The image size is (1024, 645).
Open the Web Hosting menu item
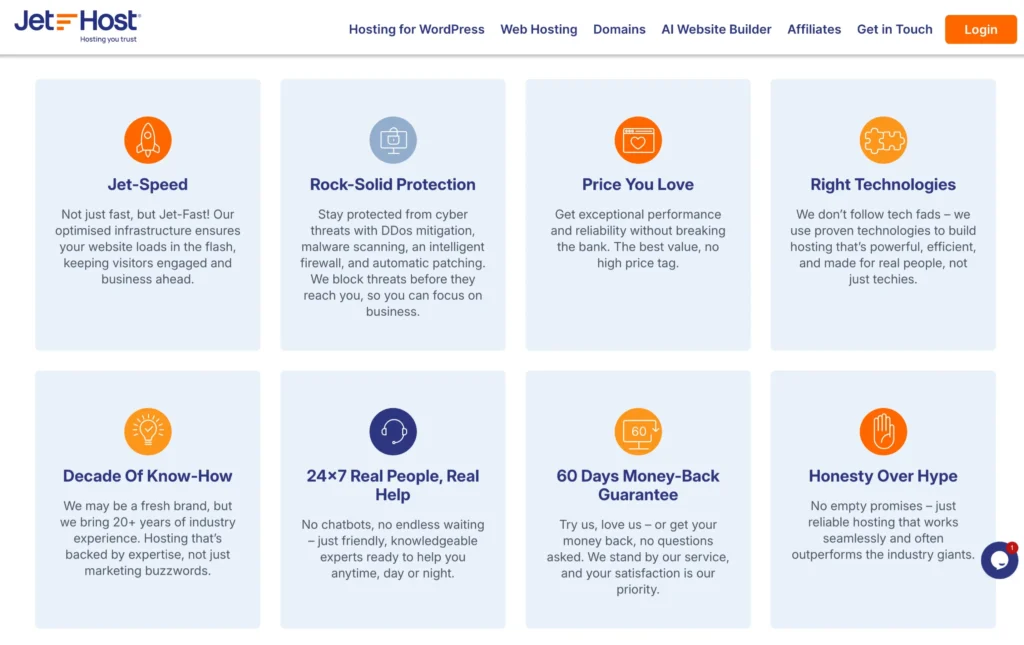point(539,29)
